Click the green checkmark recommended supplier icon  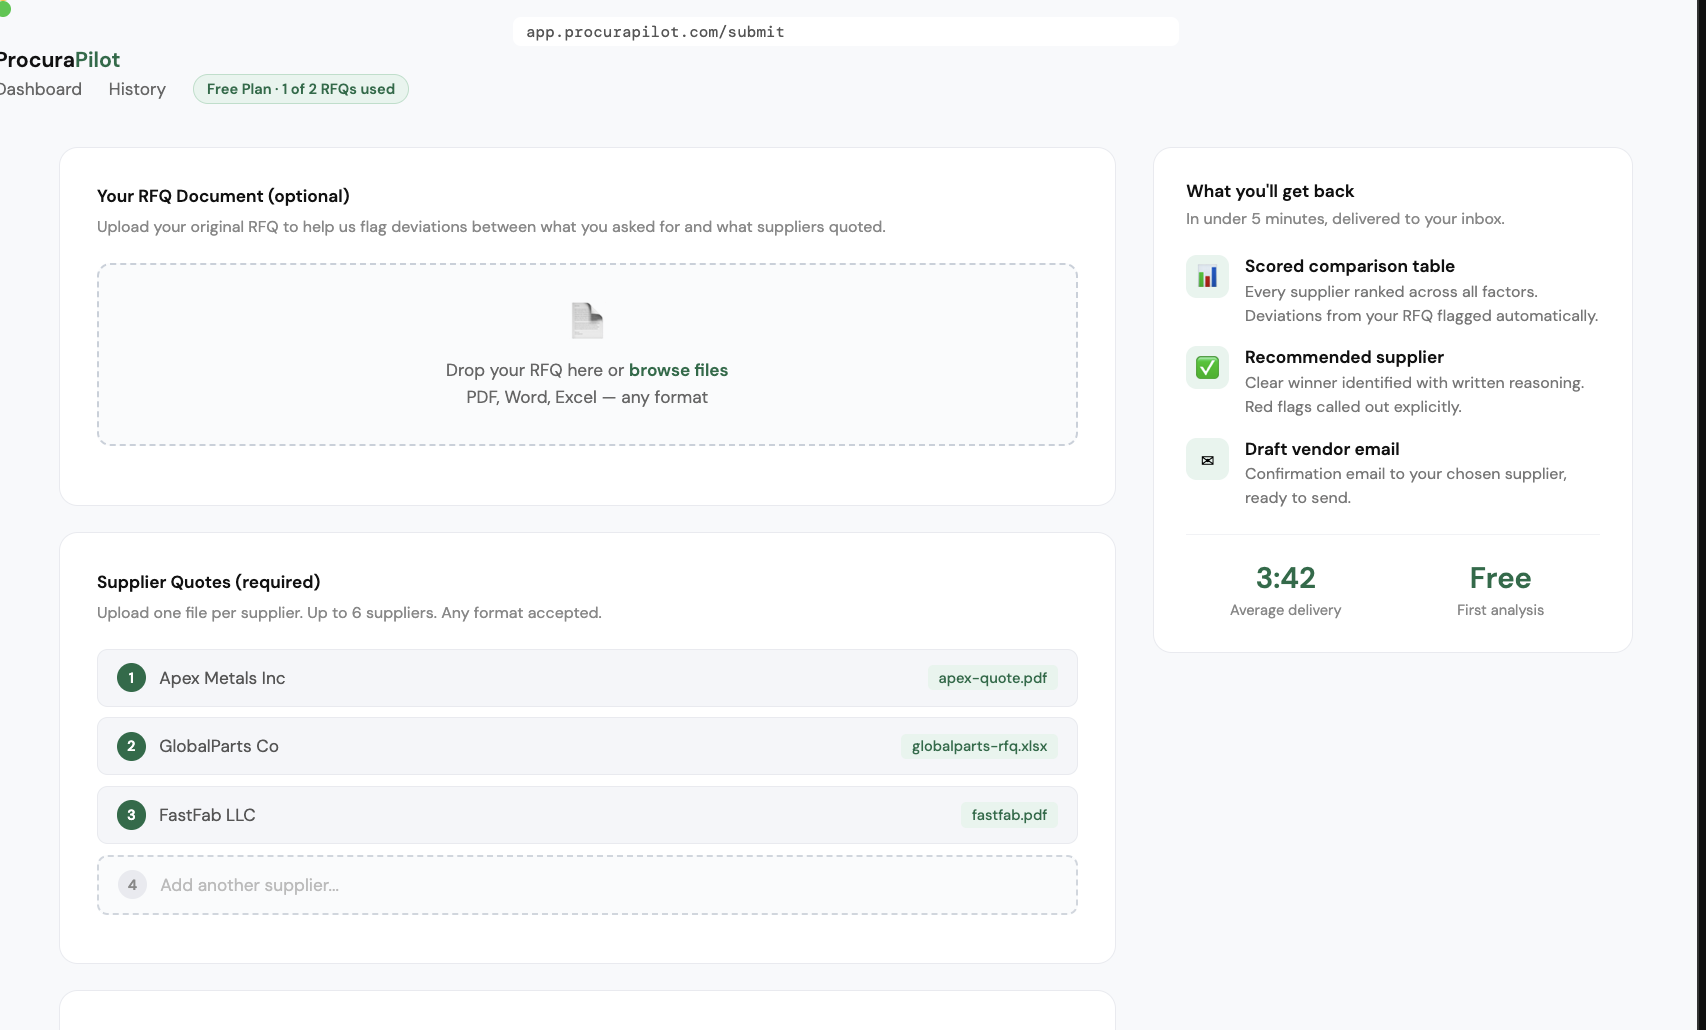click(1207, 368)
